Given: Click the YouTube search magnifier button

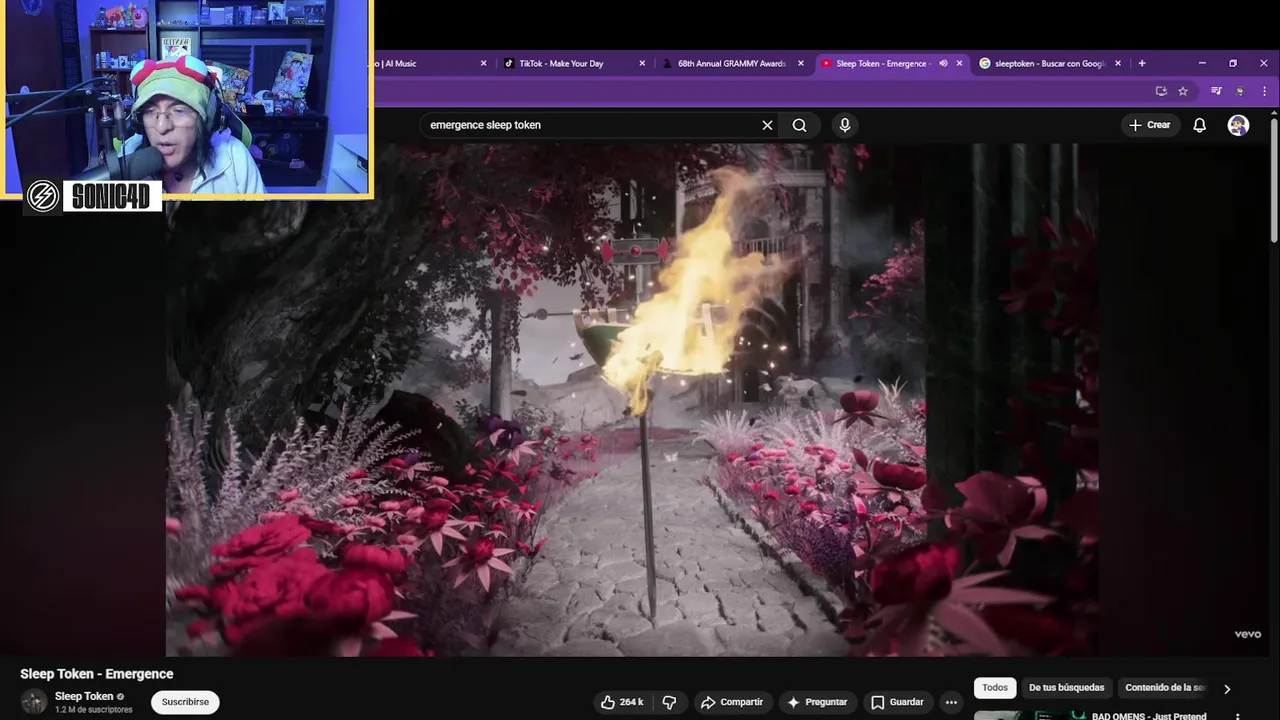Looking at the screenshot, I should [799, 125].
